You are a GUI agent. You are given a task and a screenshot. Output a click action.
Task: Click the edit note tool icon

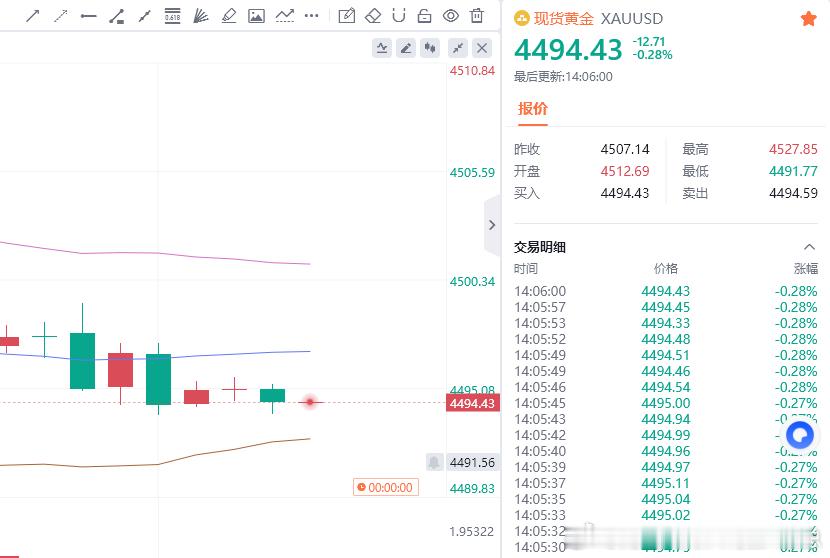click(347, 16)
